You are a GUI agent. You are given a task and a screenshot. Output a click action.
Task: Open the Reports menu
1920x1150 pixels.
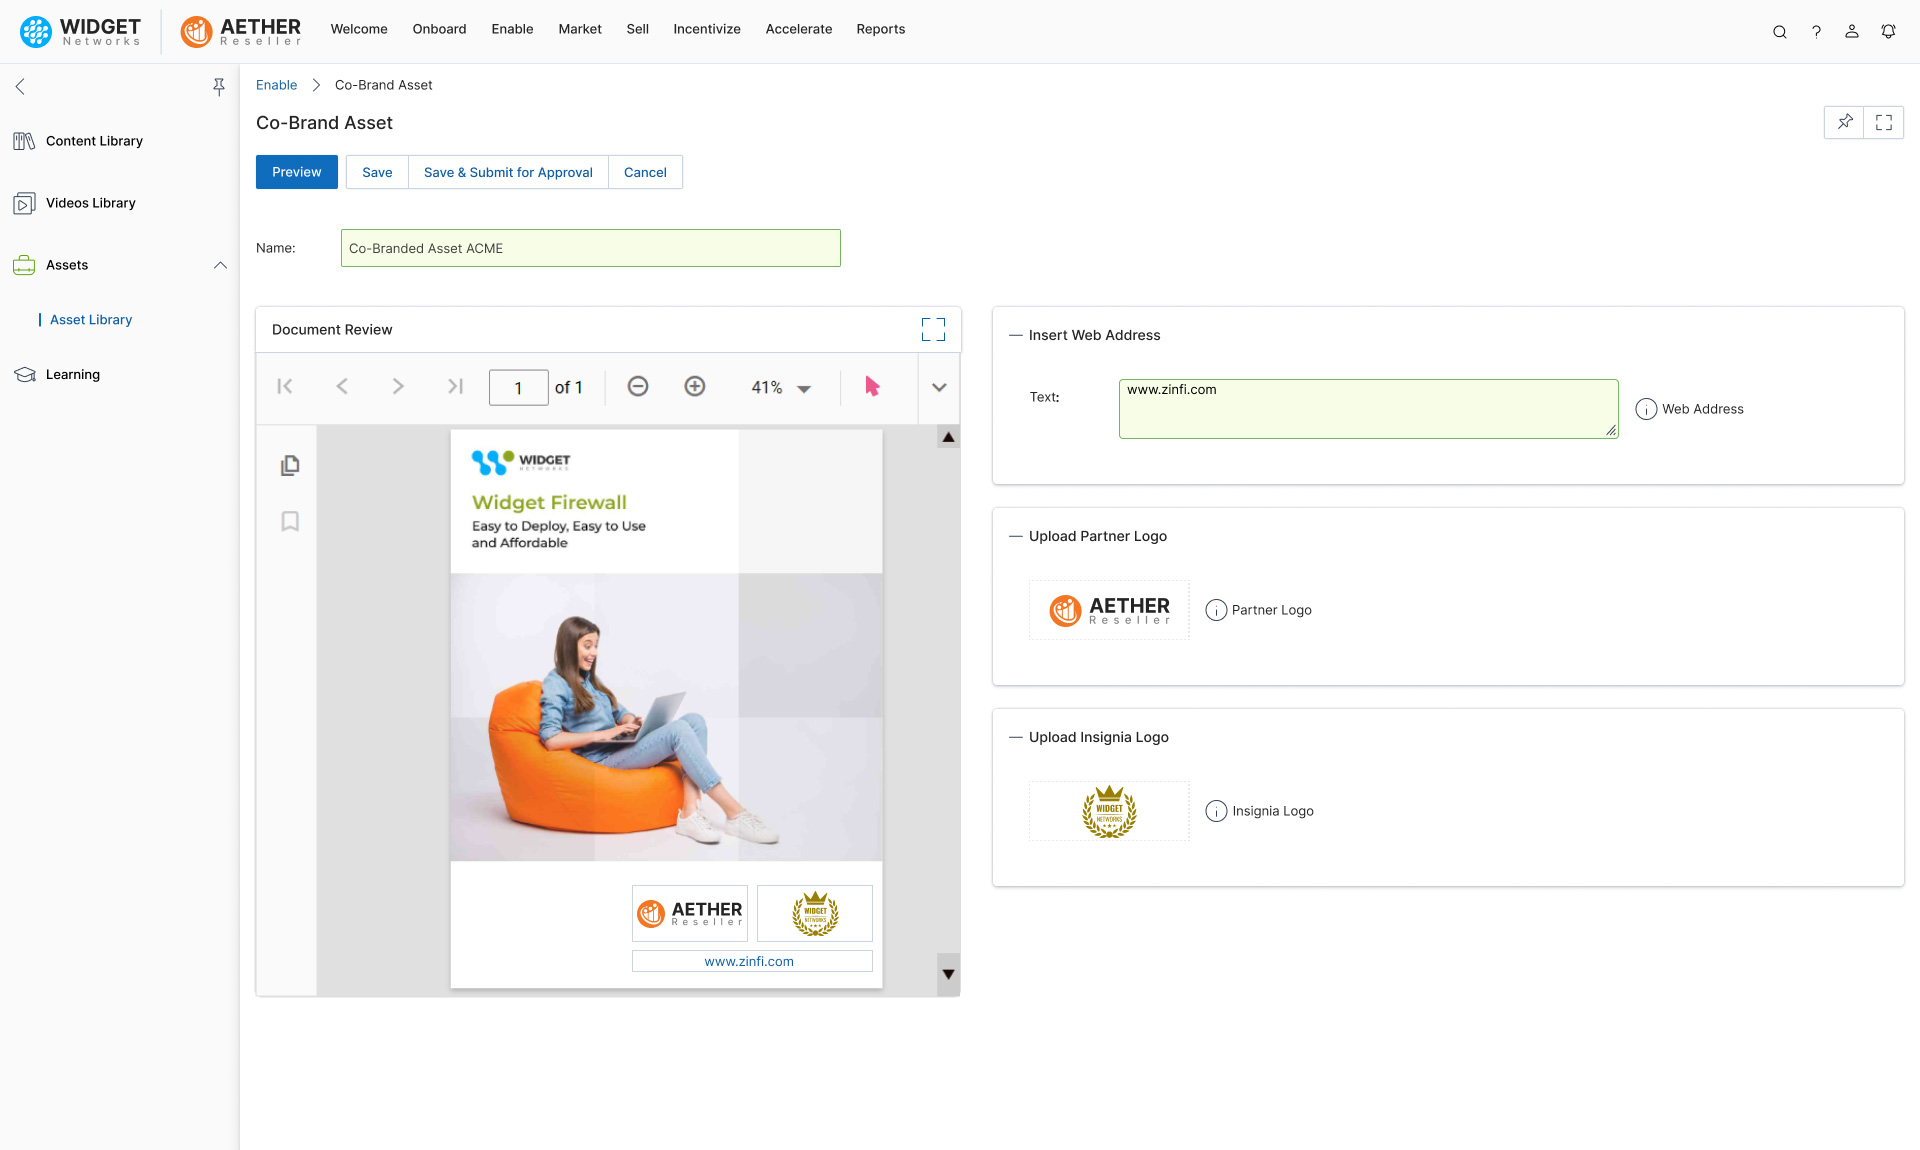pos(880,29)
